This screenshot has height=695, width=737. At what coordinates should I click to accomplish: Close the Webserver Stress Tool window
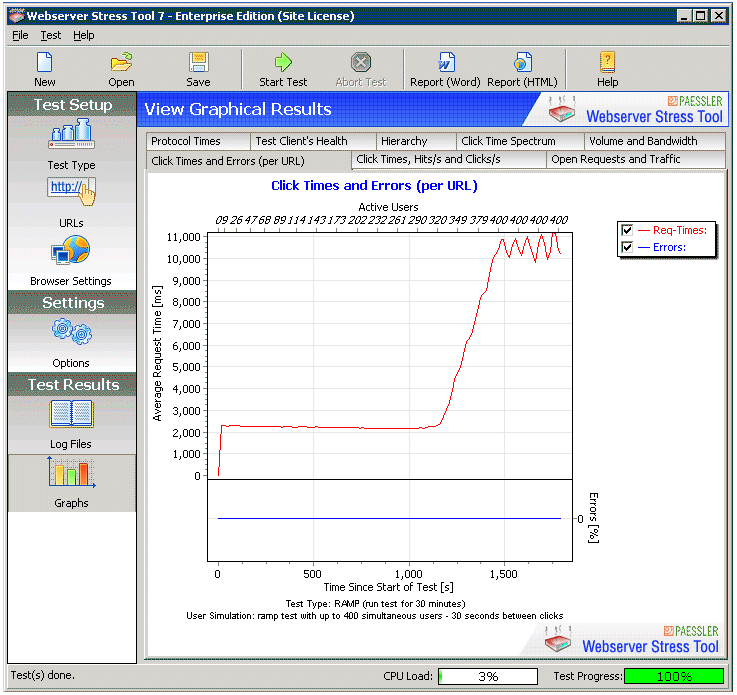(718, 16)
